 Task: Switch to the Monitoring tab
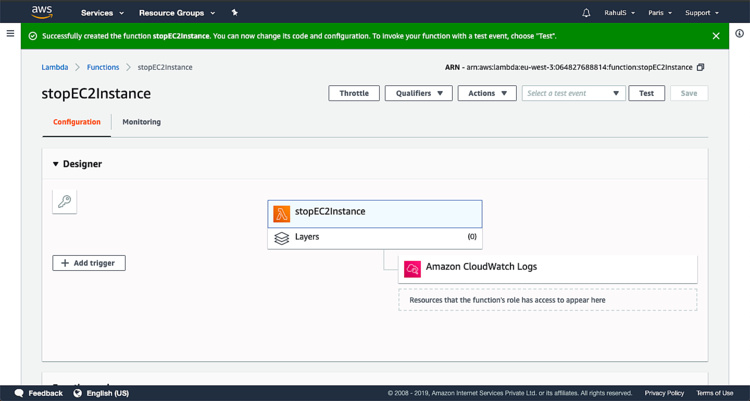point(141,122)
